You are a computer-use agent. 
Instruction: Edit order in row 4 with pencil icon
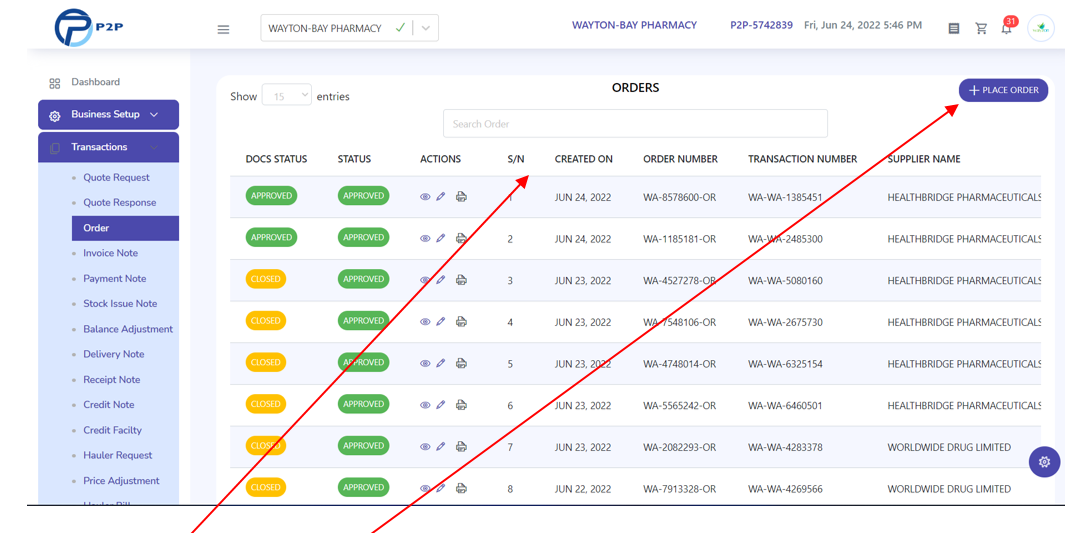click(x=441, y=322)
